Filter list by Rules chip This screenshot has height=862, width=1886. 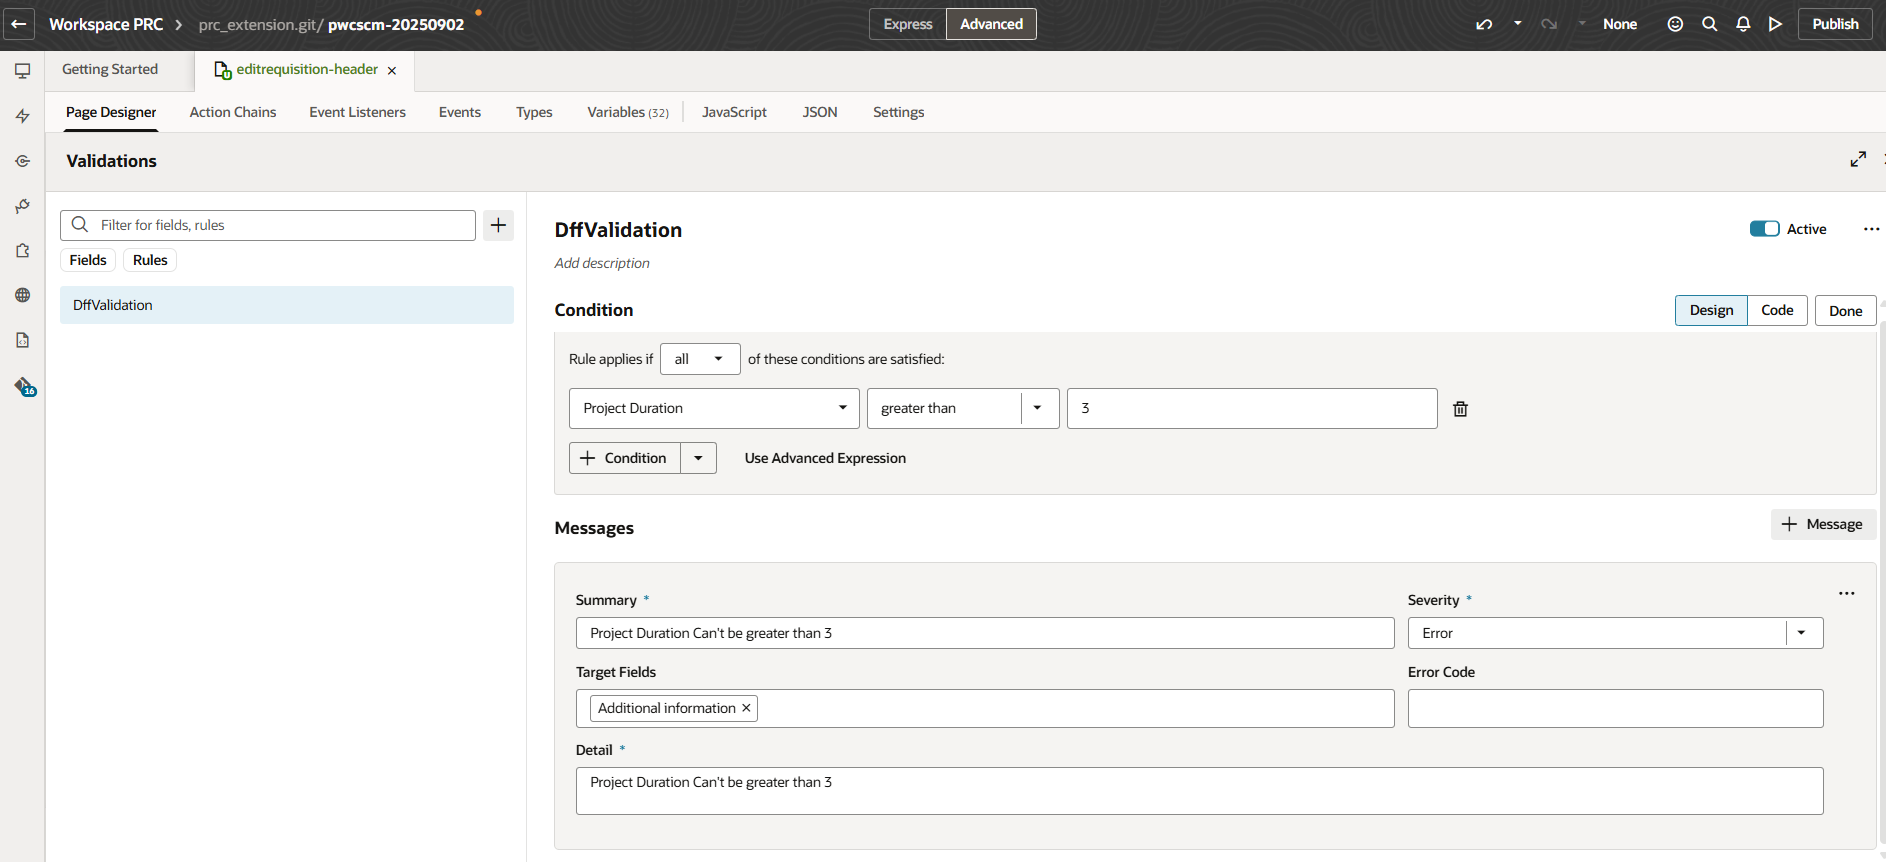click(x=150, y=260)
